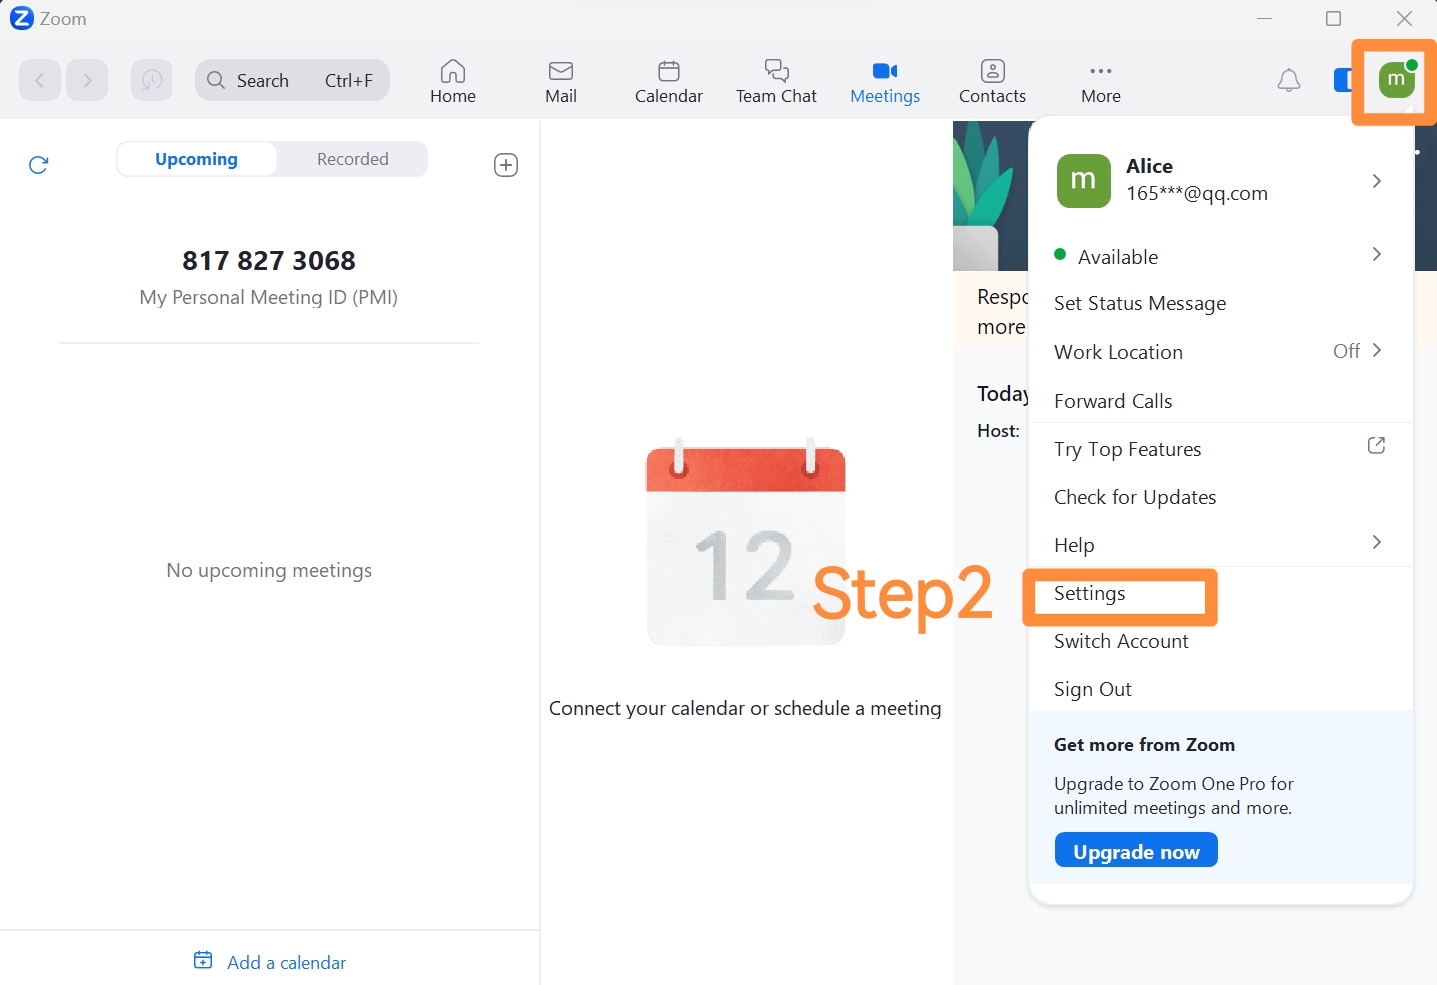Minimize the Zoom window
1437x985 pixels.
pyautogui.click(x=1265, y=18)
